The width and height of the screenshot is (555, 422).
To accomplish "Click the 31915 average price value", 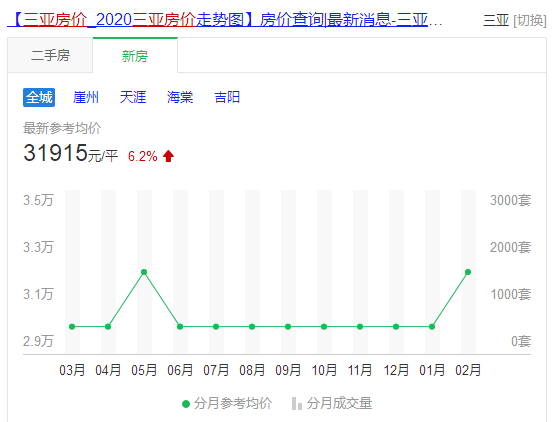I will click(x=56, y=153).
